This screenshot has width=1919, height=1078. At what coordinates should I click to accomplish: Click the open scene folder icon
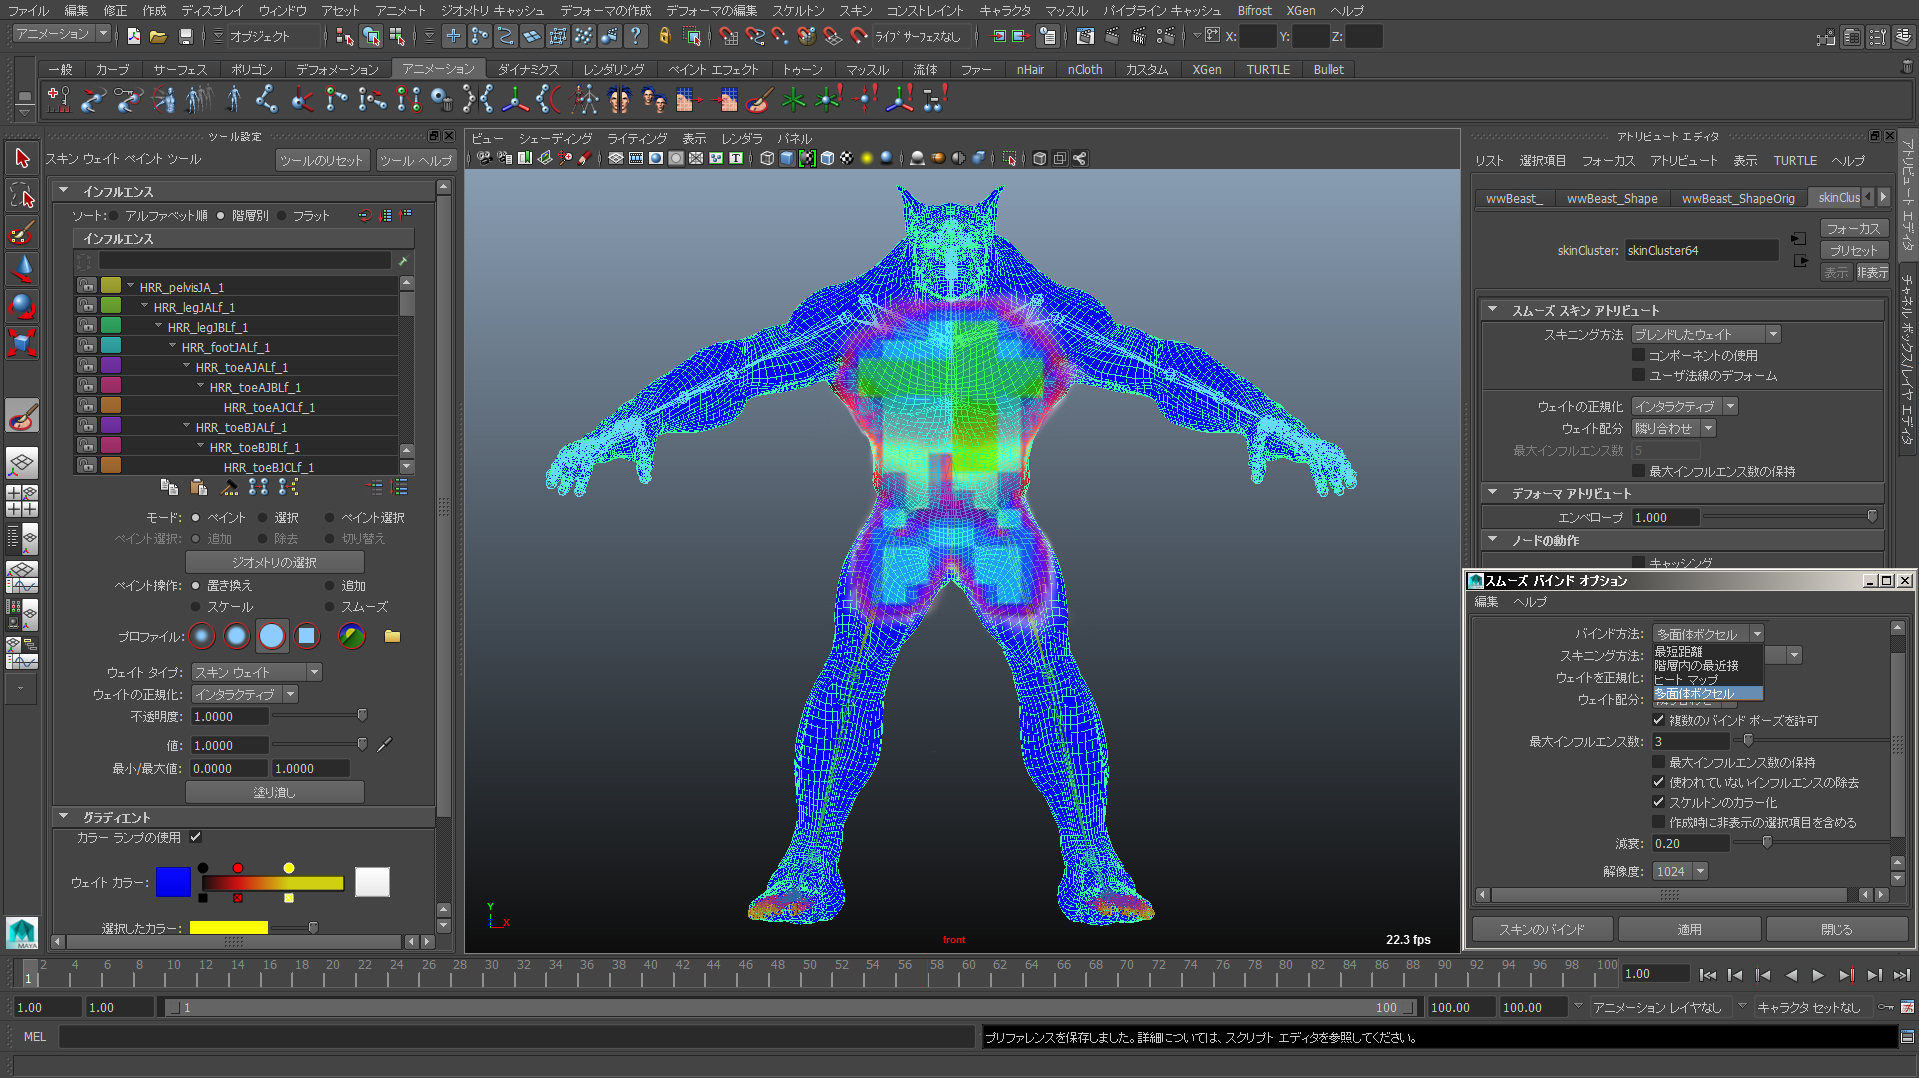coord(158,37)
